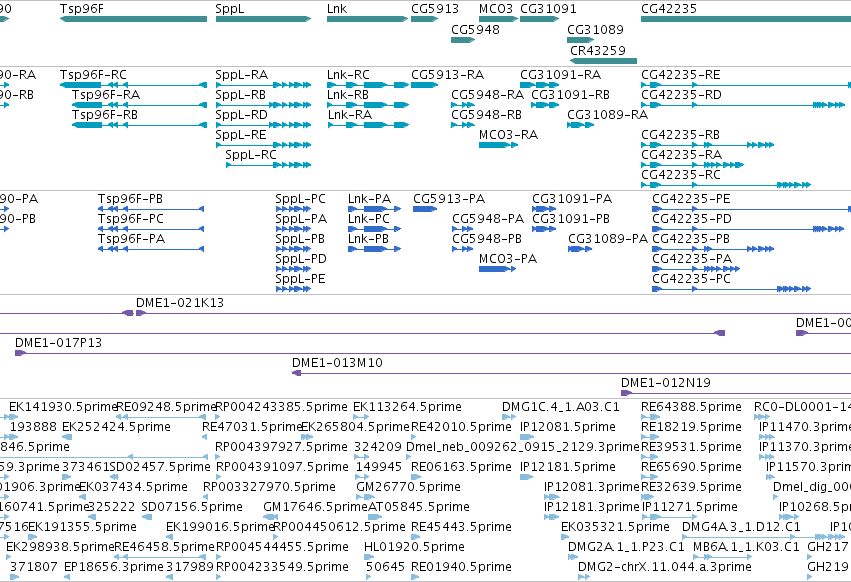Click the SppL gene bar glyph
851x582 pixels.
(263, 19)
